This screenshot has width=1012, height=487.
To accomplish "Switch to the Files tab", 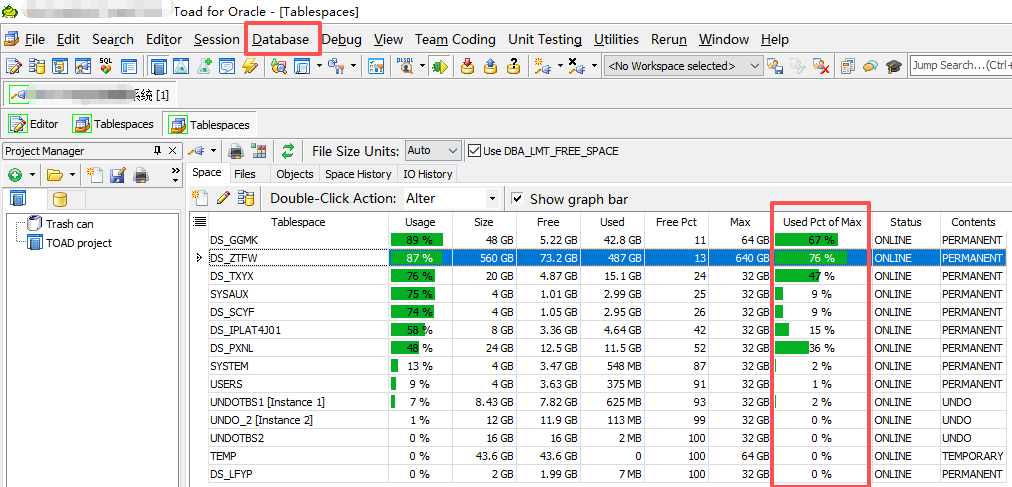I will [x=245, y=174].
